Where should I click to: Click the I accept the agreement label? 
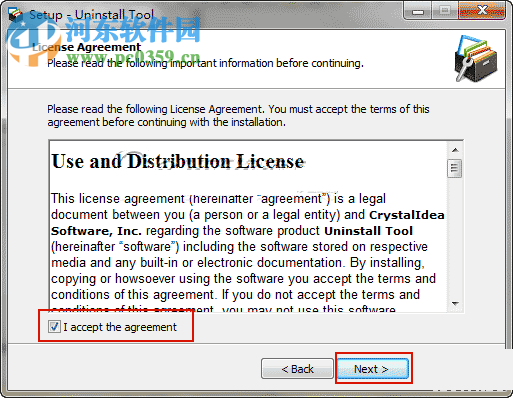(120, 327)
